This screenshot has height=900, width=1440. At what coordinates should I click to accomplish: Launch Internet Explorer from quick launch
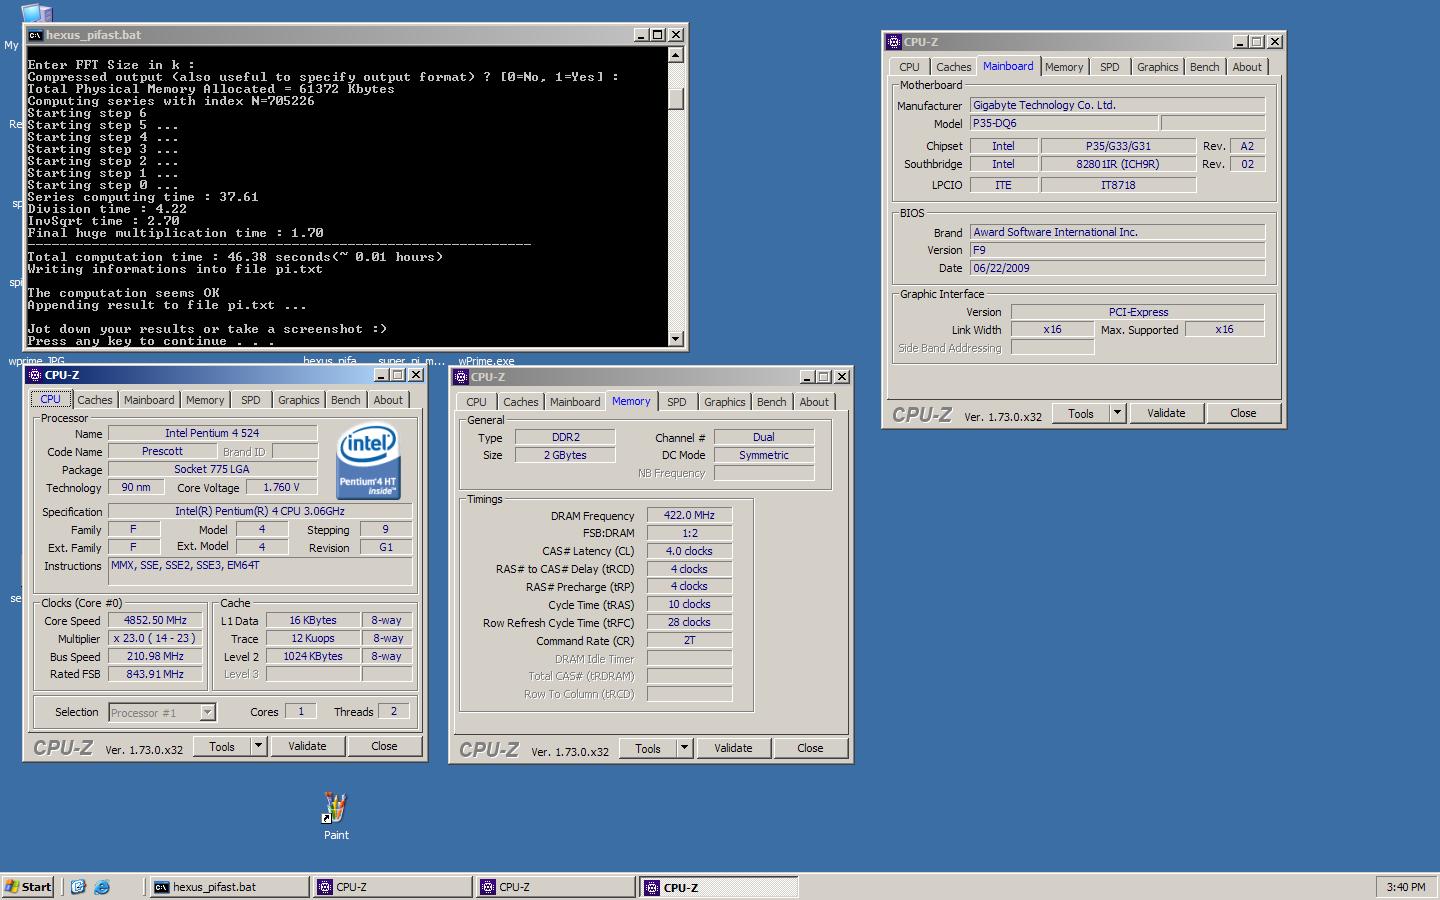pyautogui.click(x=102, y=887)
